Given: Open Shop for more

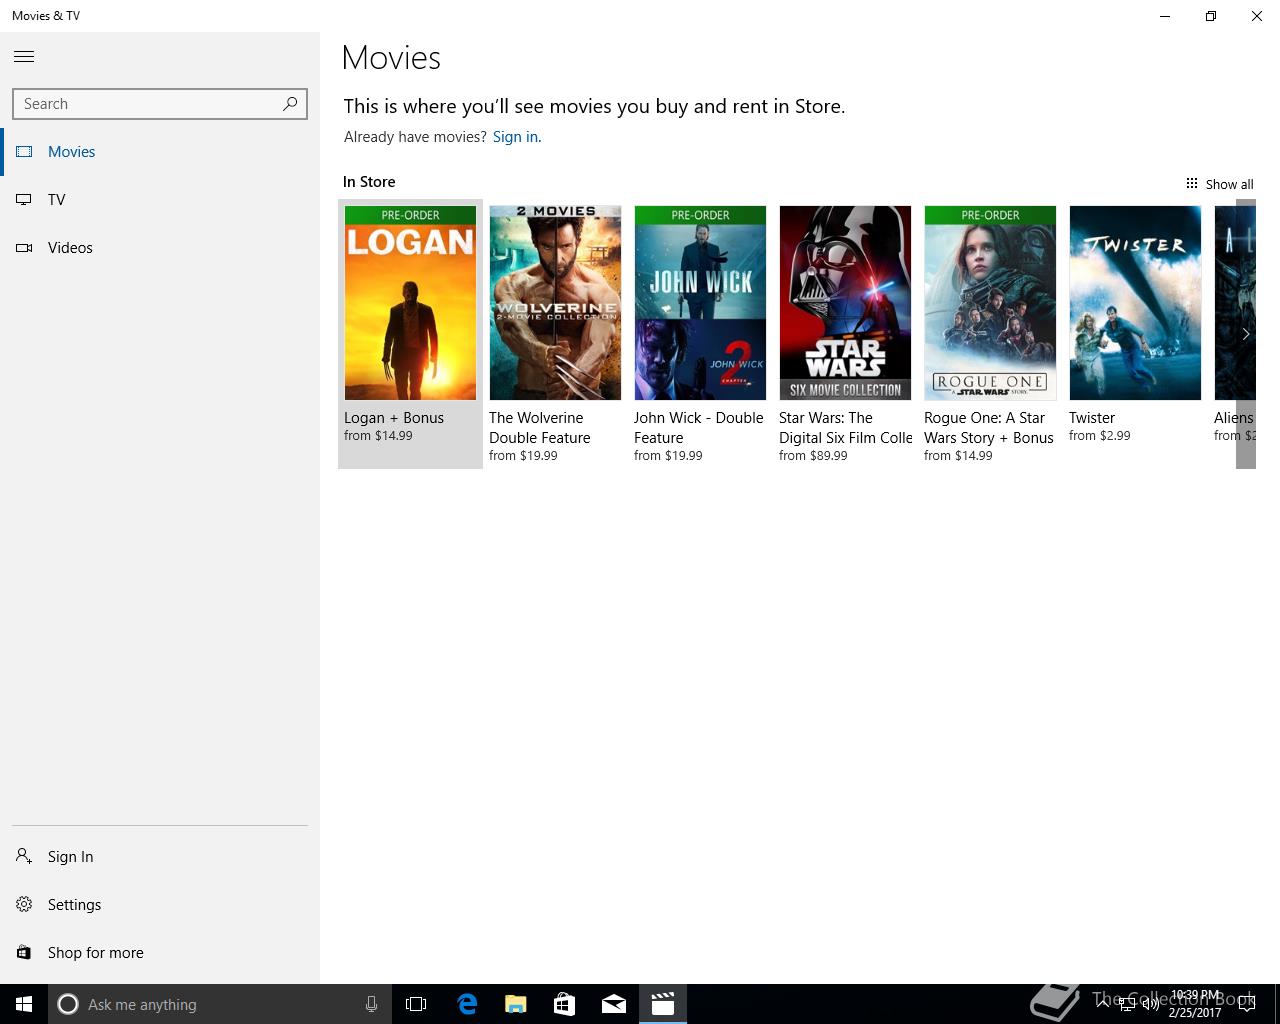Looking at the screenshot, I should click(160, 953).
